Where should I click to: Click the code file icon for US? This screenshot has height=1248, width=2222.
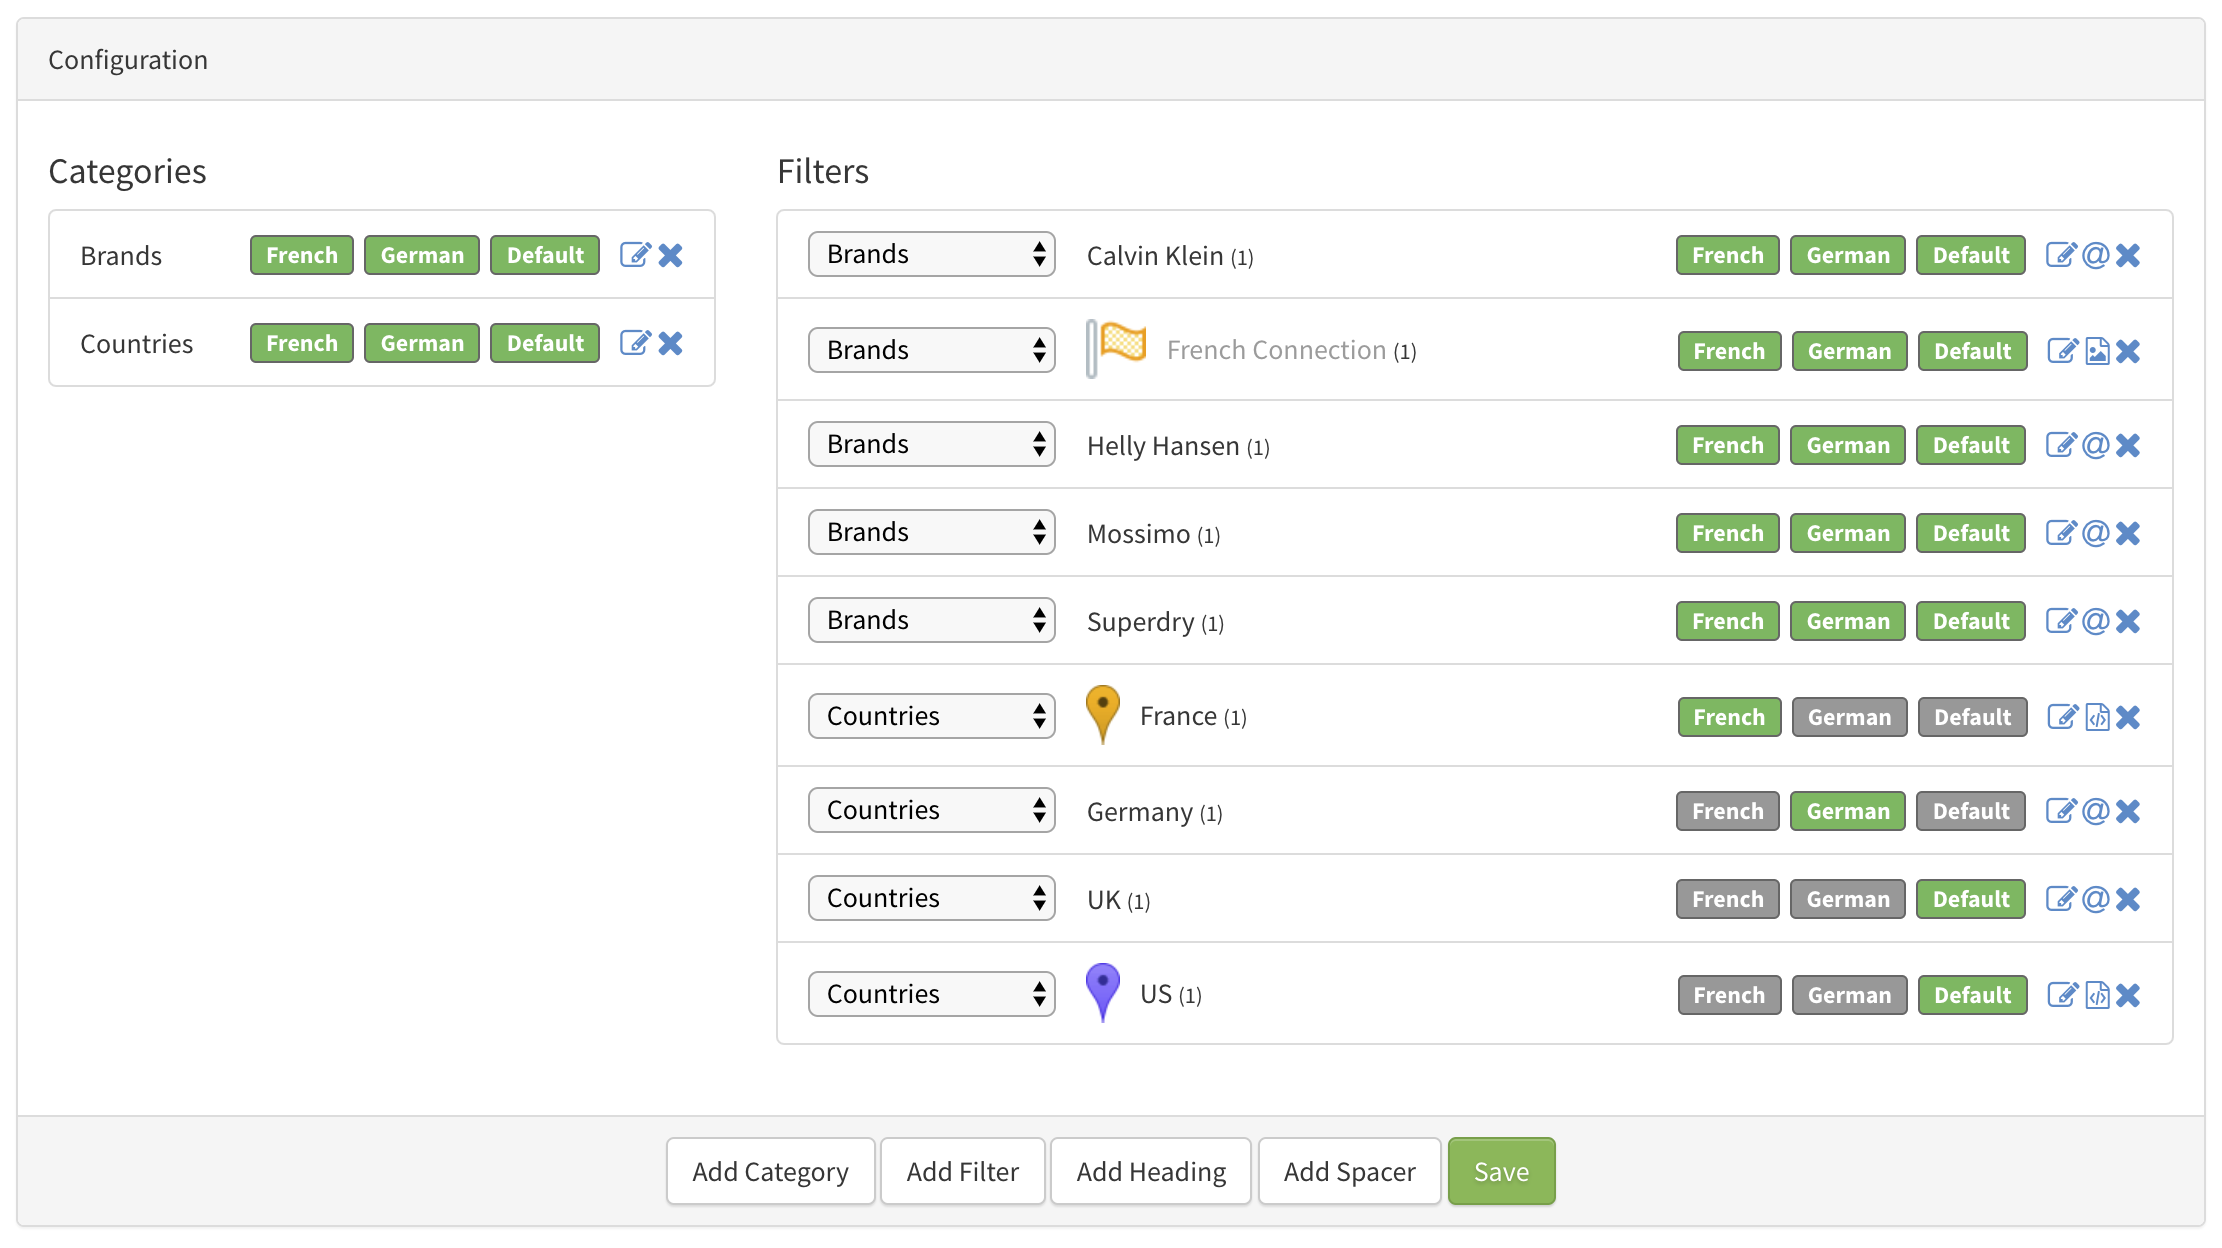[2098, 995]
